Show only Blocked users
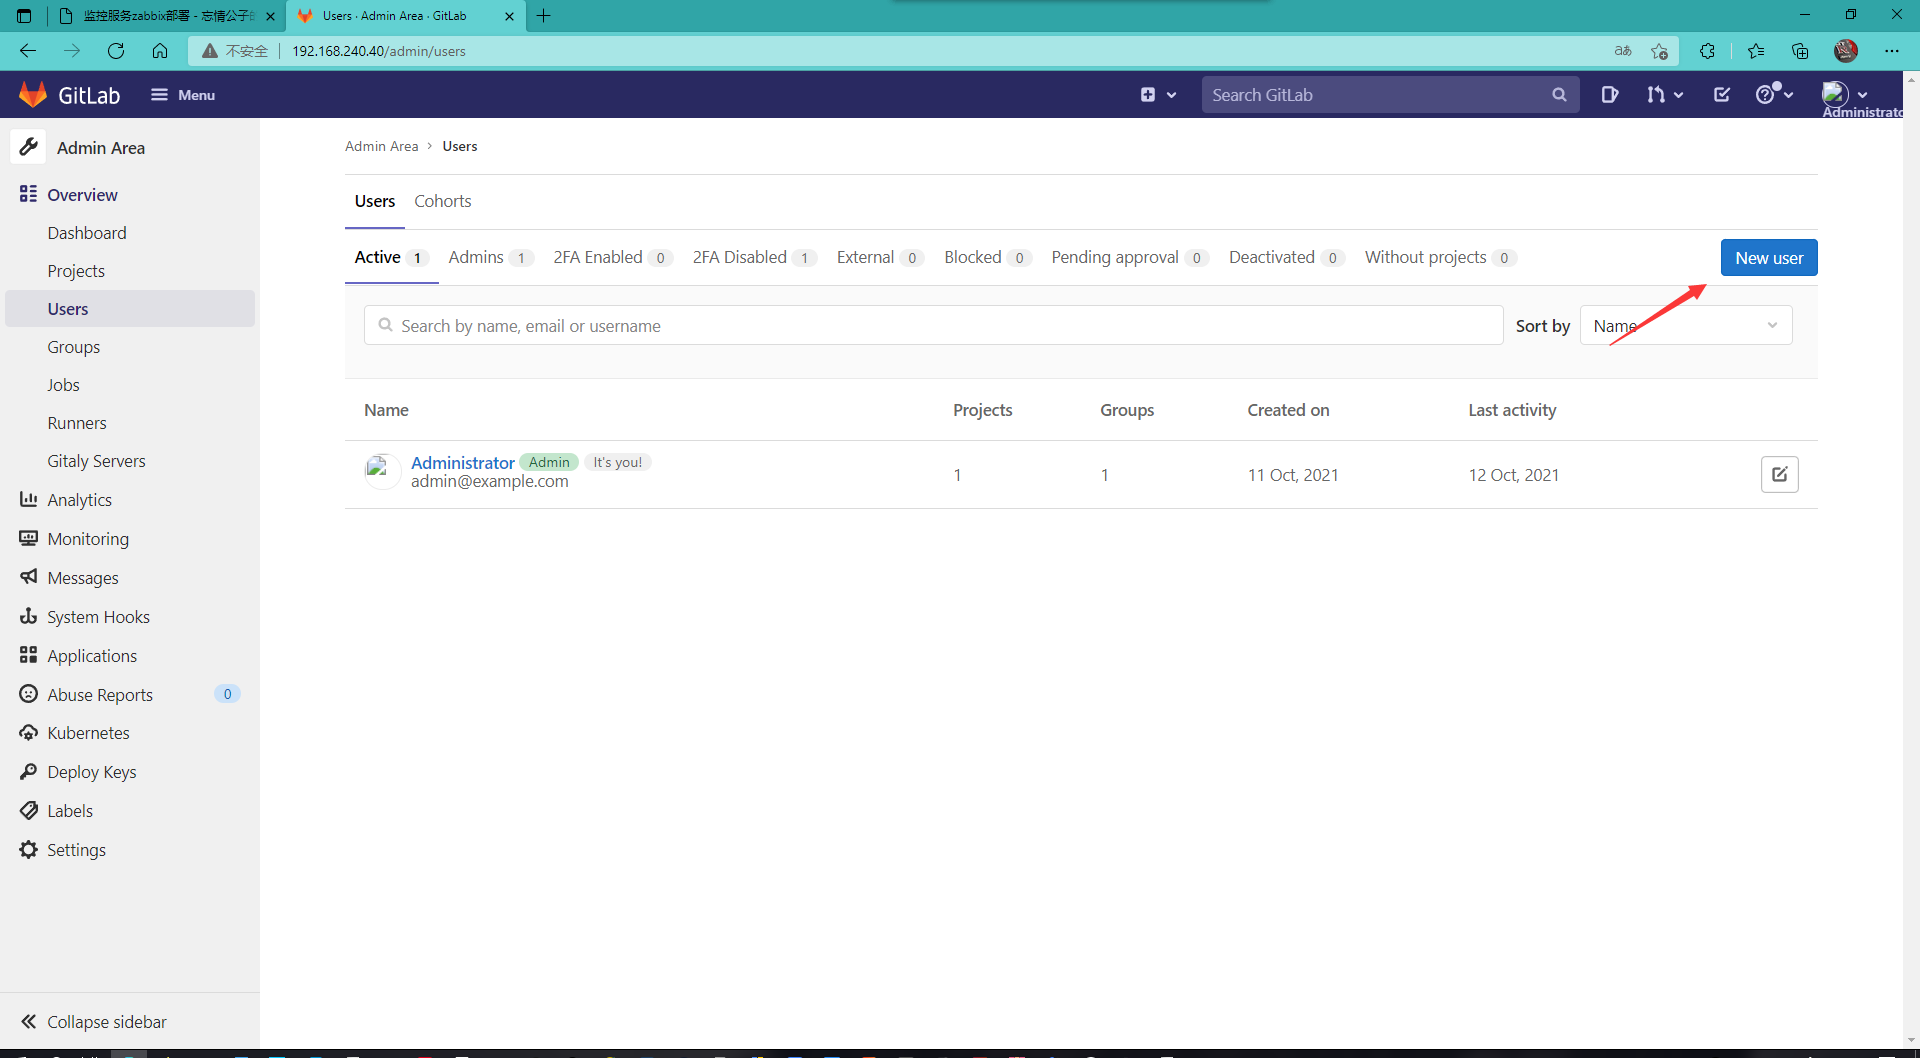The image size is (1920, 1058). pyautogui.click(x=972, y=257)
